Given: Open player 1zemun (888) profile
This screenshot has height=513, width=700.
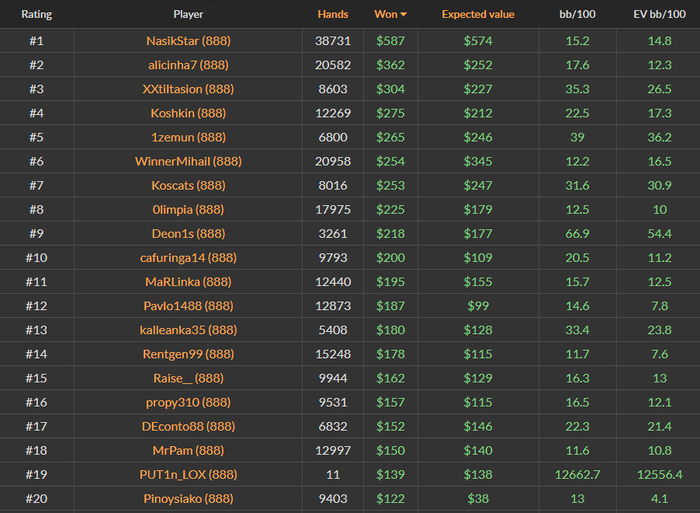Looking at the screenshot, I should click(x=188, y=138).
